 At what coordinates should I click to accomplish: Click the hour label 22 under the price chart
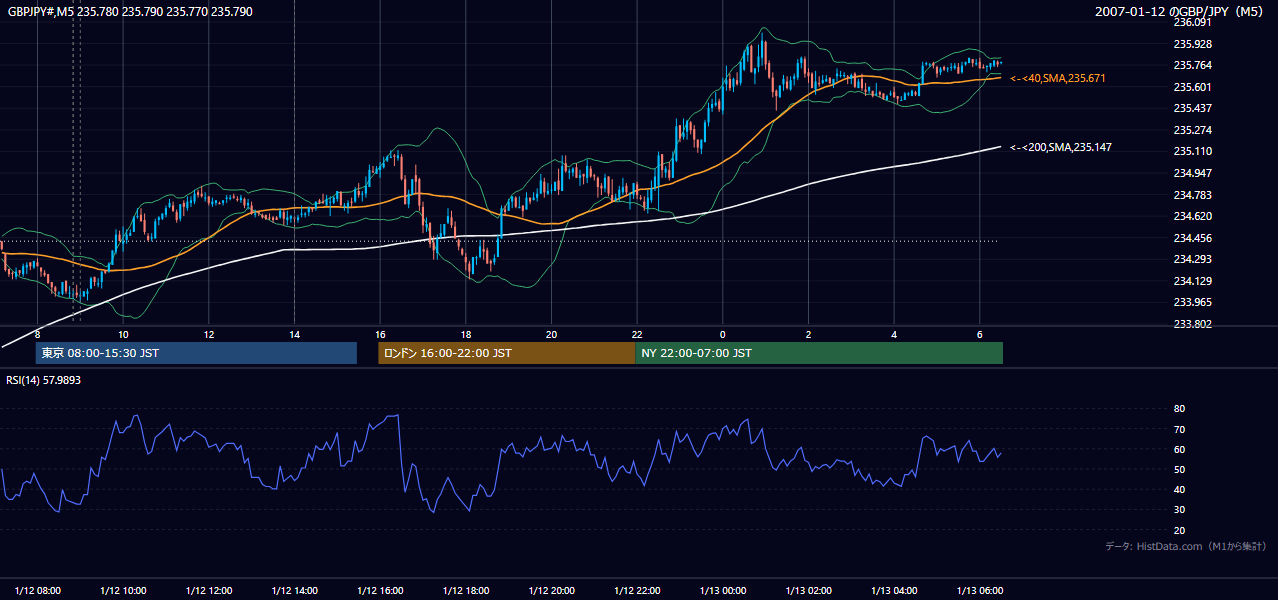pyautogui.click(x=637, y=334)
